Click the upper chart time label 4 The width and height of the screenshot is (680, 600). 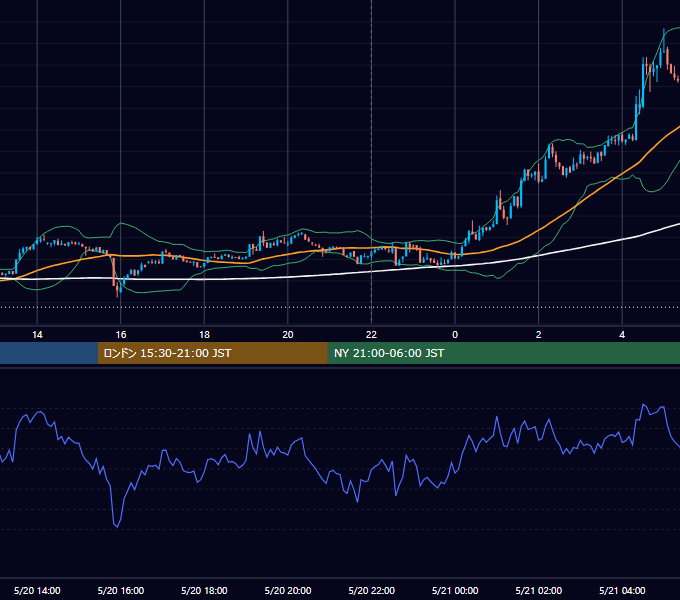coord(622,335)
